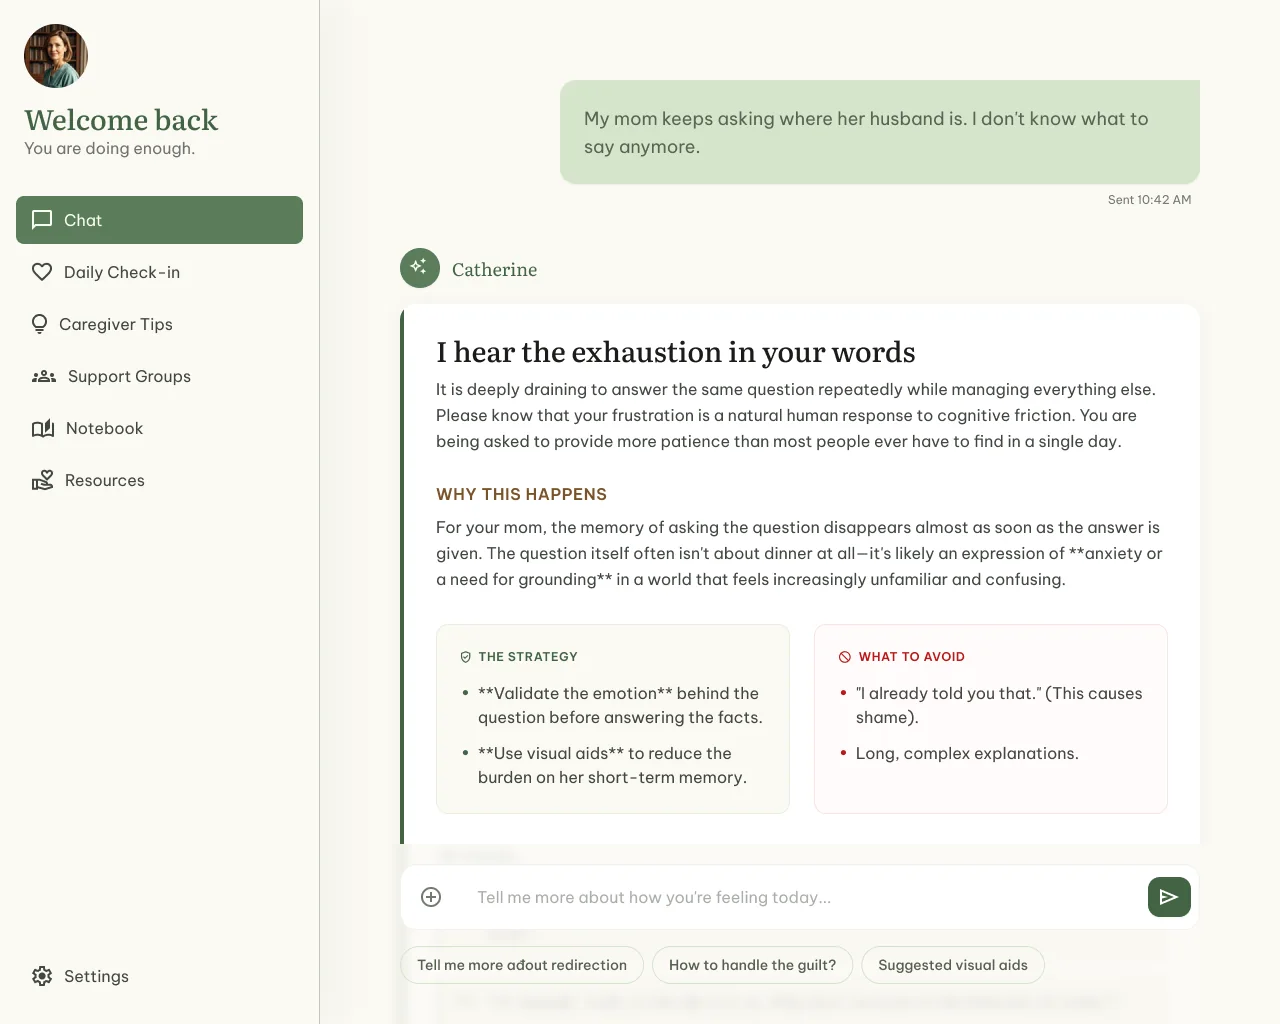Image resolution: width=1280 pixels, height=1024 pixels.
Task: Click heading 'I hear the exhaustion in your words'
Action: [x=675, y=352]
